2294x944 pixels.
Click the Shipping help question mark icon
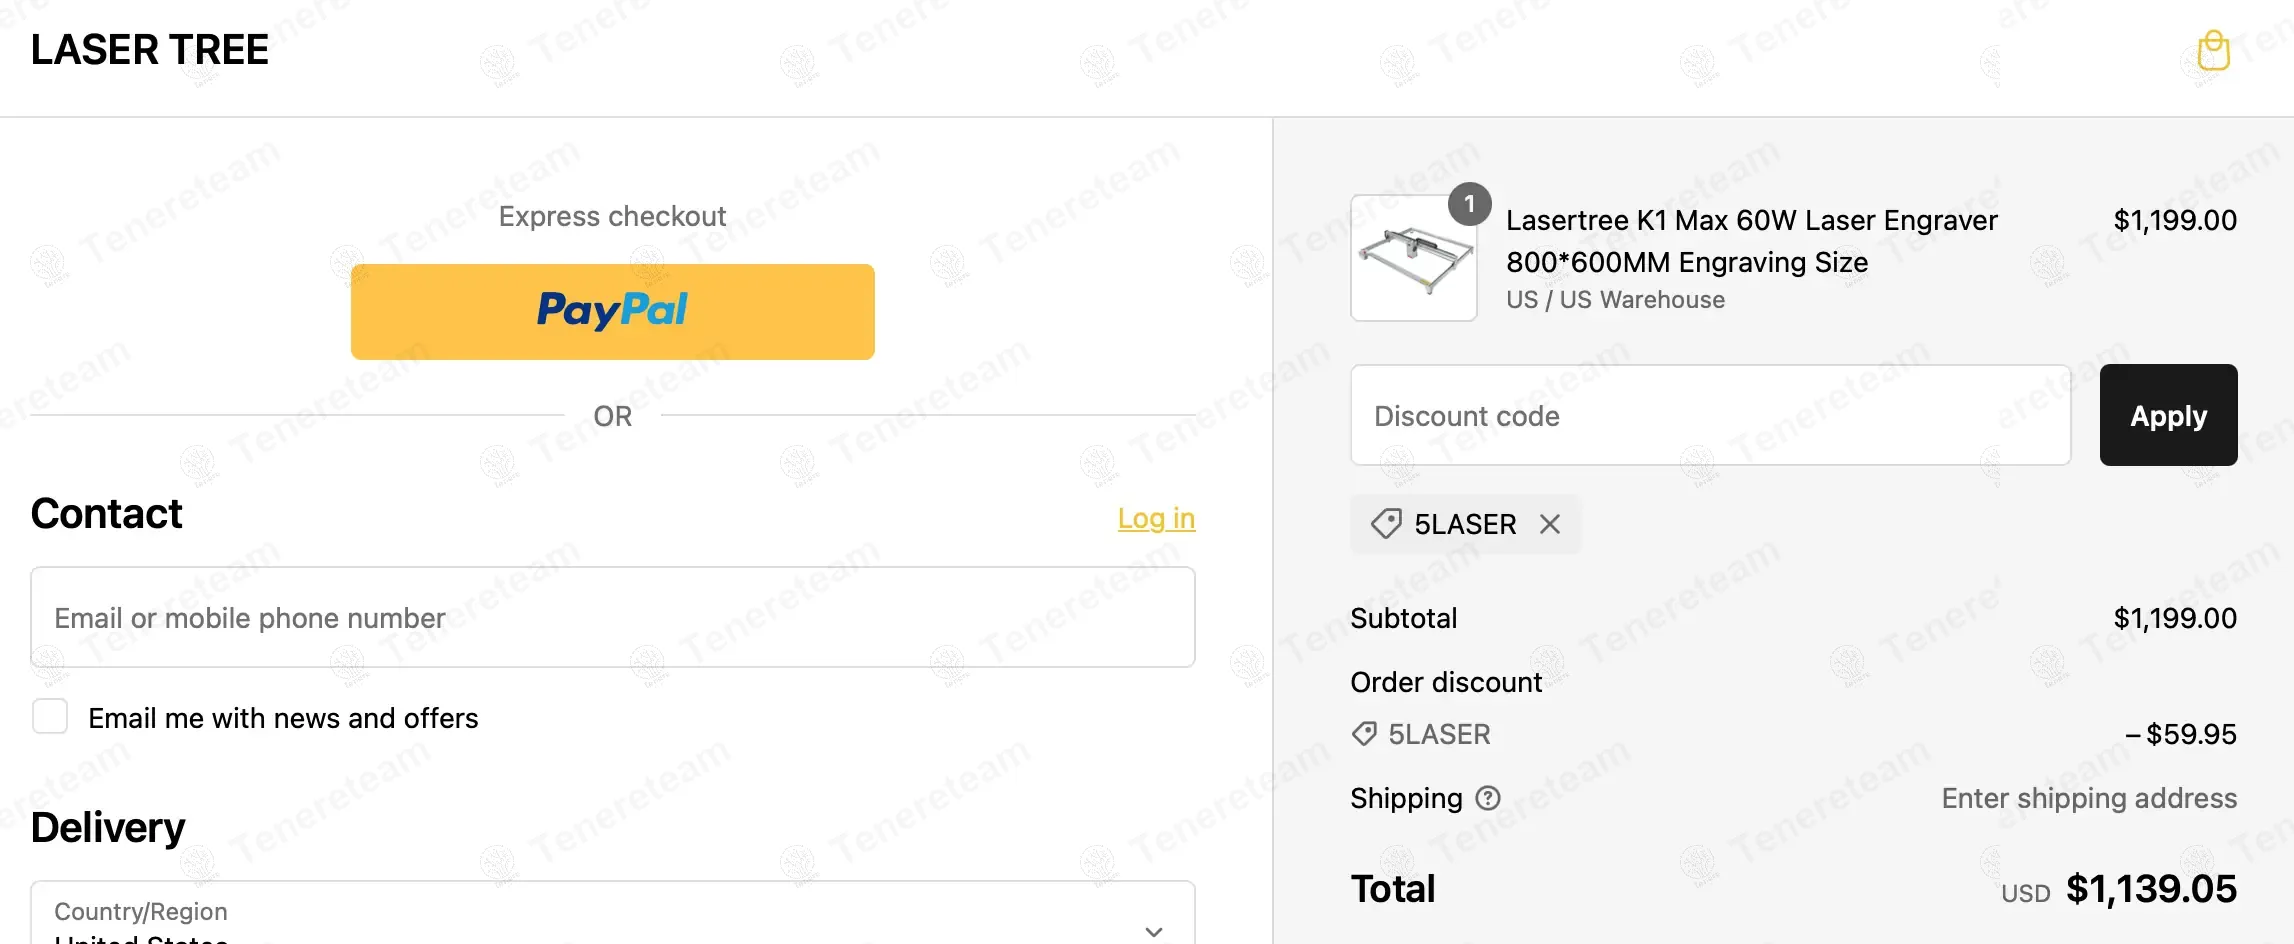(1488, 798)
